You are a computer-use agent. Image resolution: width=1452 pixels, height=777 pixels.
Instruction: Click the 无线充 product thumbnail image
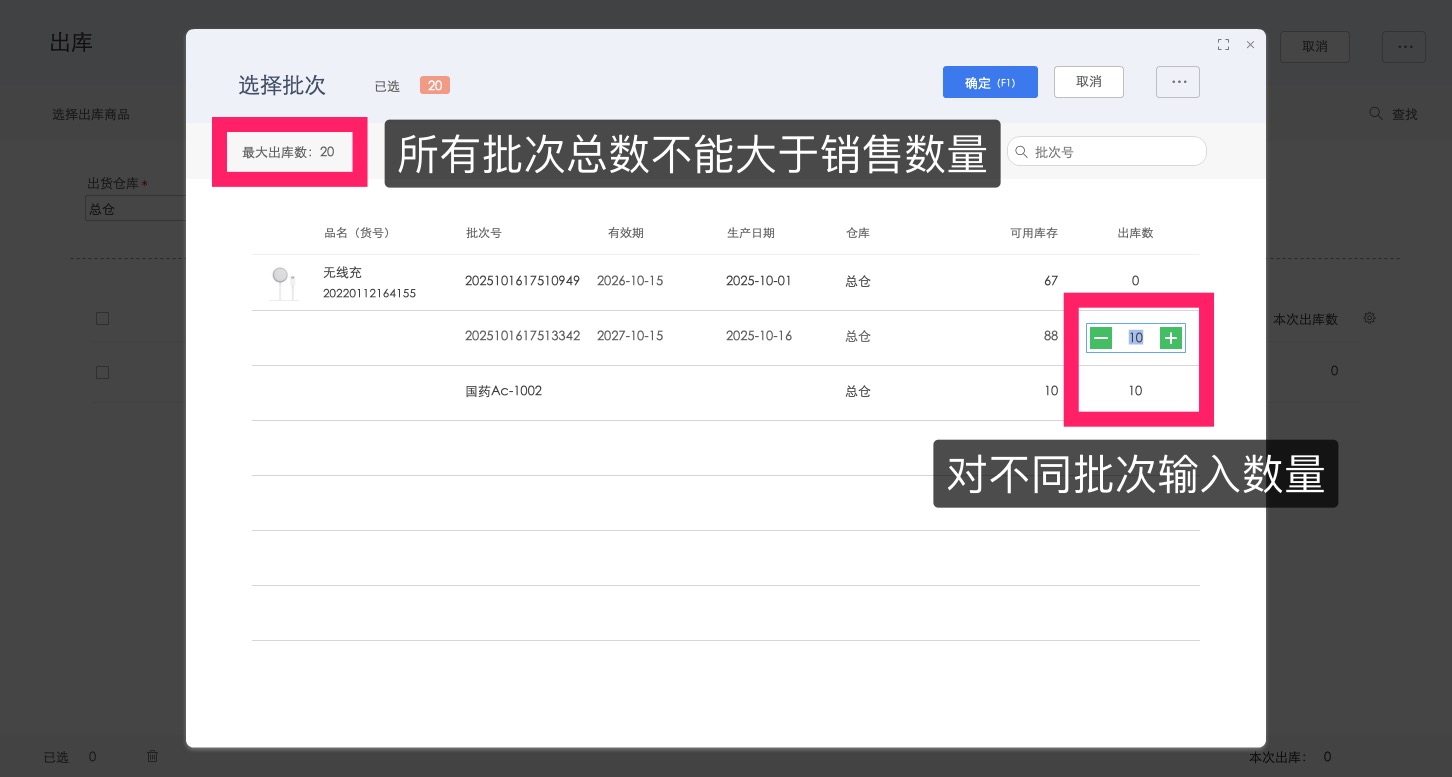coord(282,281)
